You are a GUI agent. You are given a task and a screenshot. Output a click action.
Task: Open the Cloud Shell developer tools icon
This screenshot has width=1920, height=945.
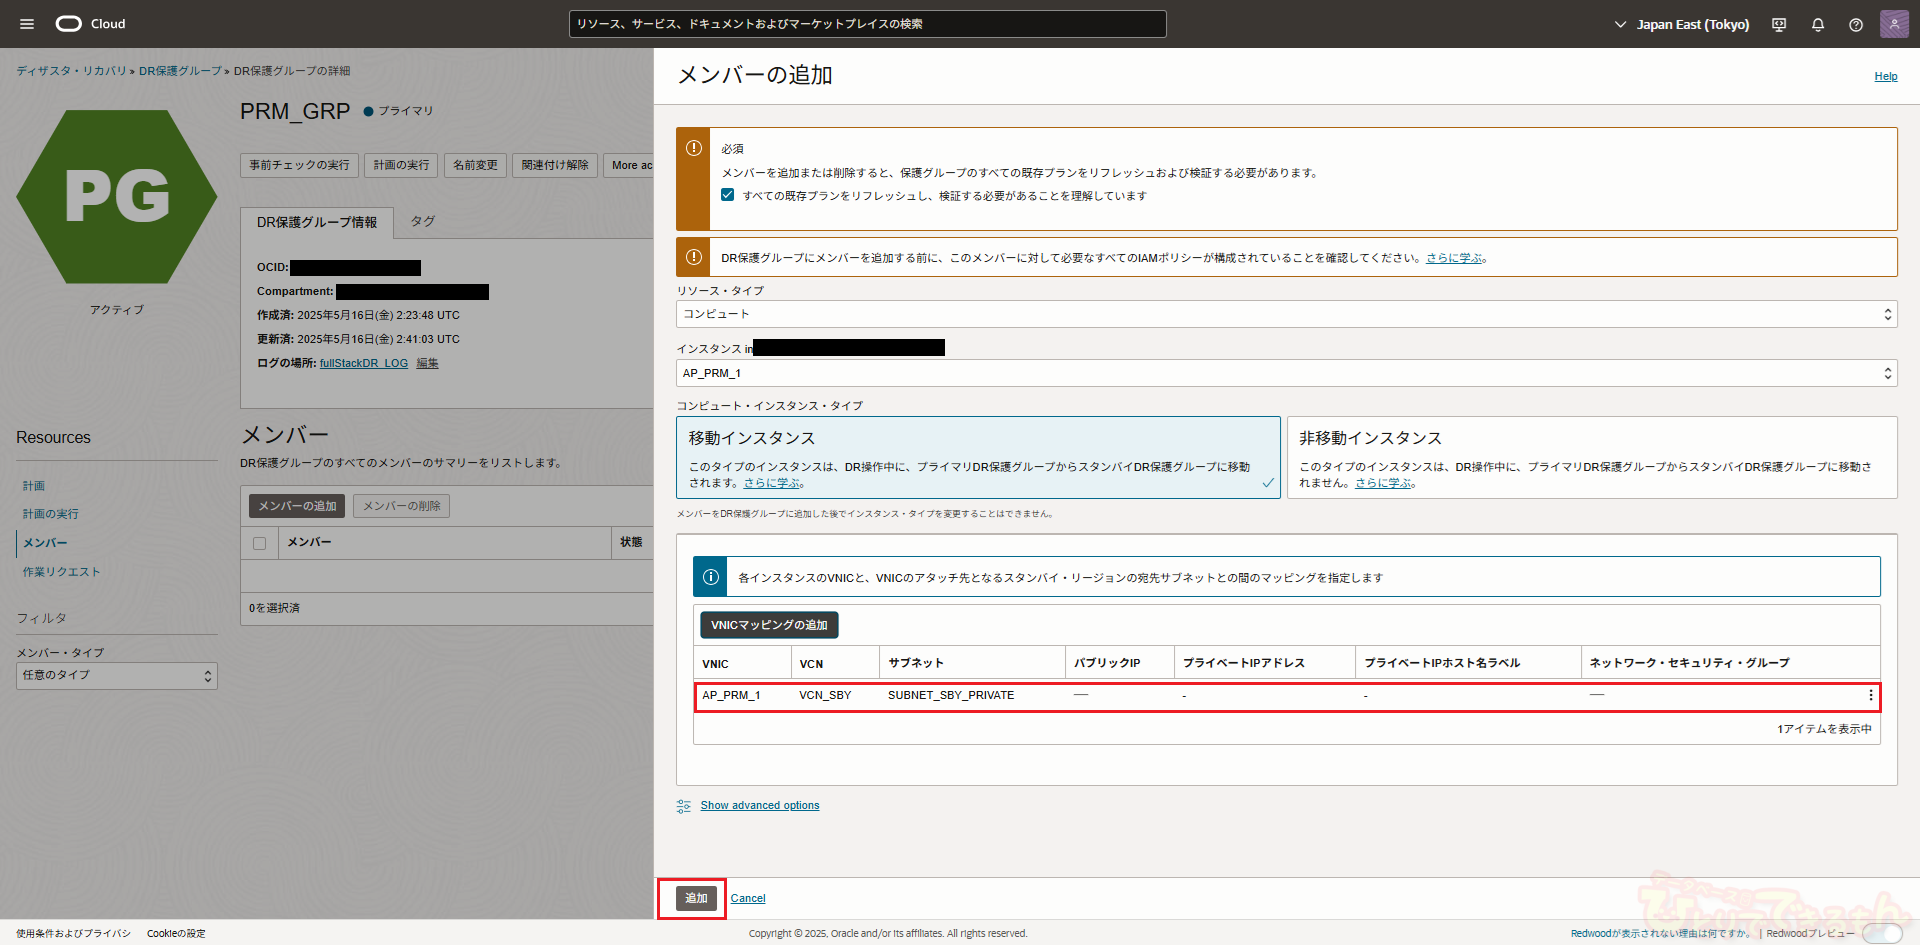(x=1779, y=25)
